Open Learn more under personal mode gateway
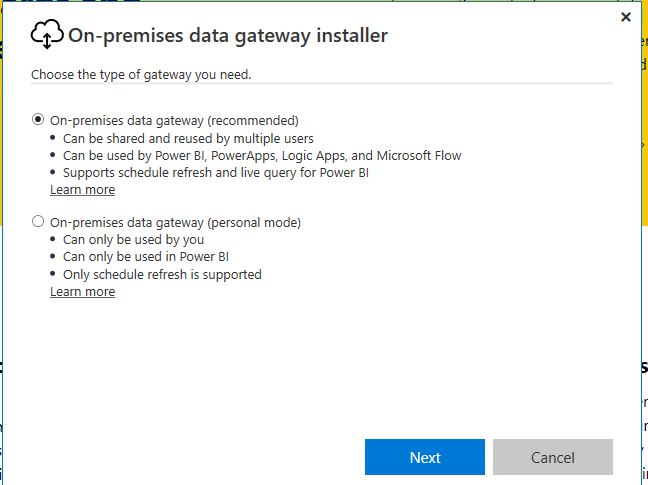The height and width of the screenshot is (485, 648). click(82, 292)
